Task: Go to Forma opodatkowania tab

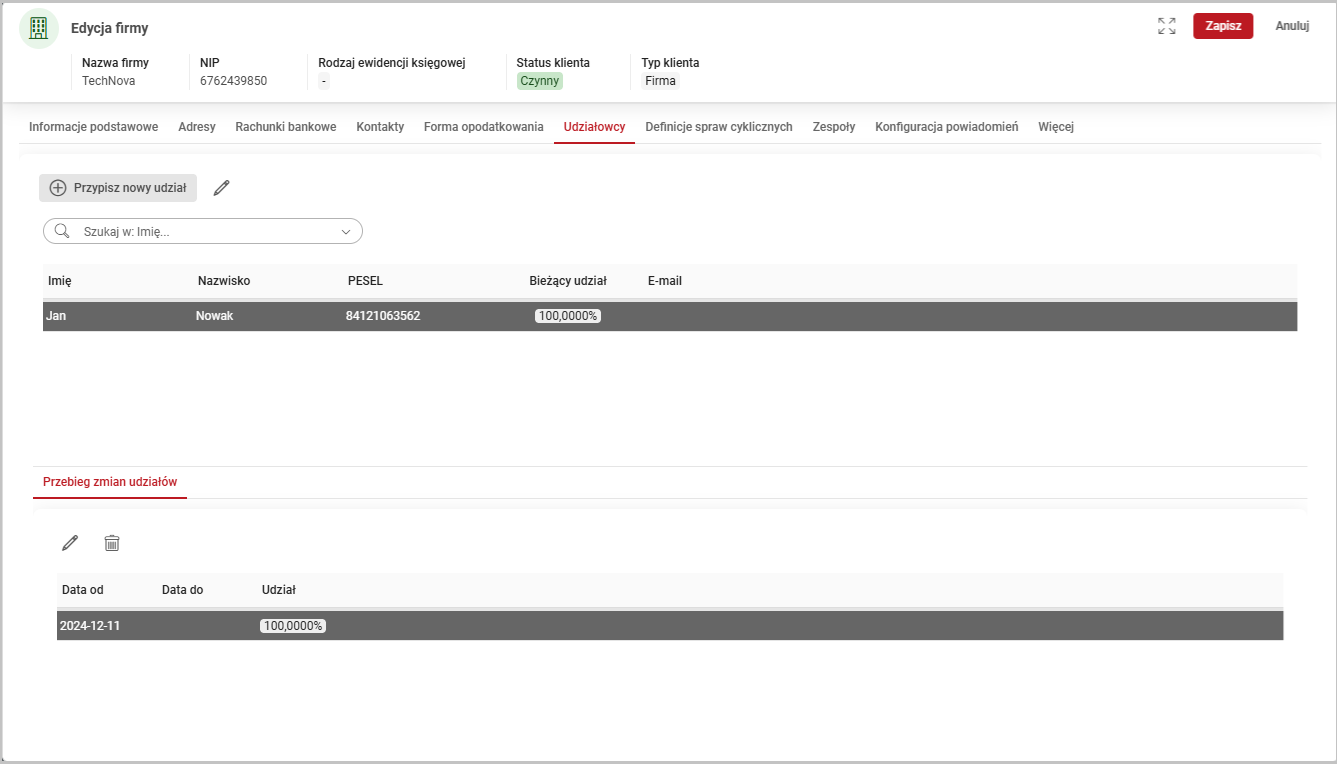Action: 483,127
